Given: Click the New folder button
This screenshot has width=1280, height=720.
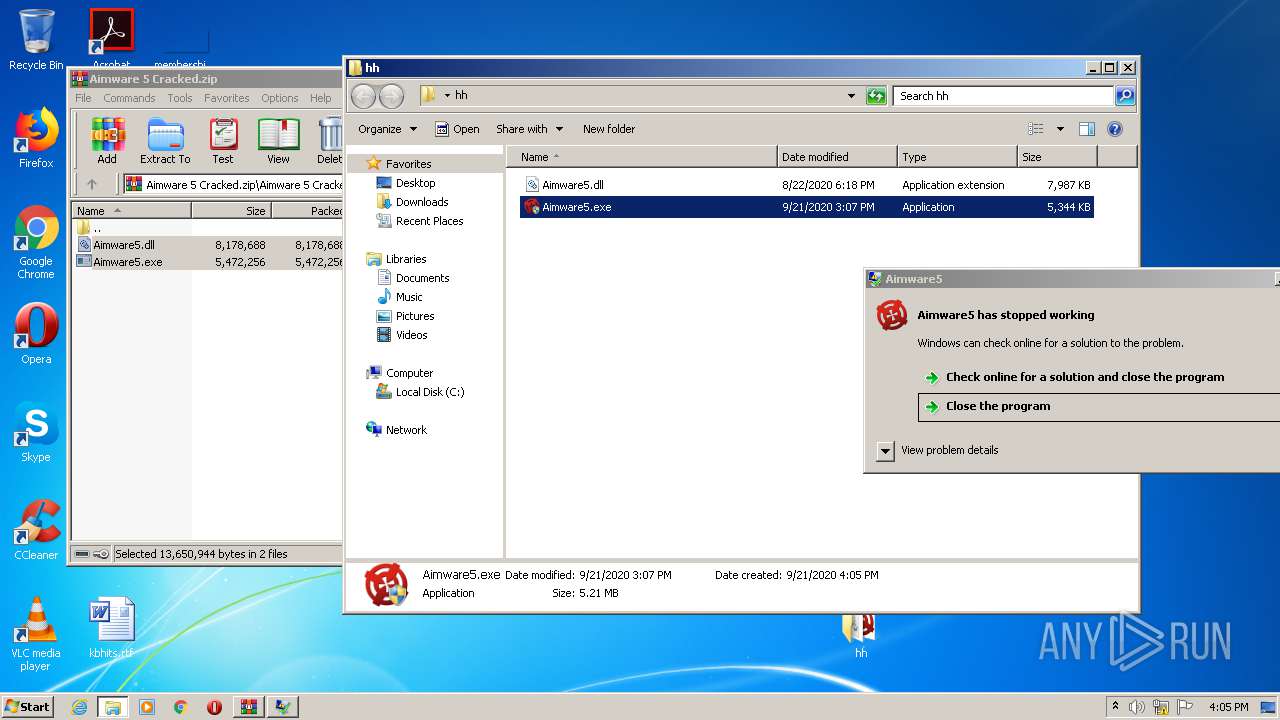Looking at the screenshot, I should pyautogui.click(x=609, y=129).
